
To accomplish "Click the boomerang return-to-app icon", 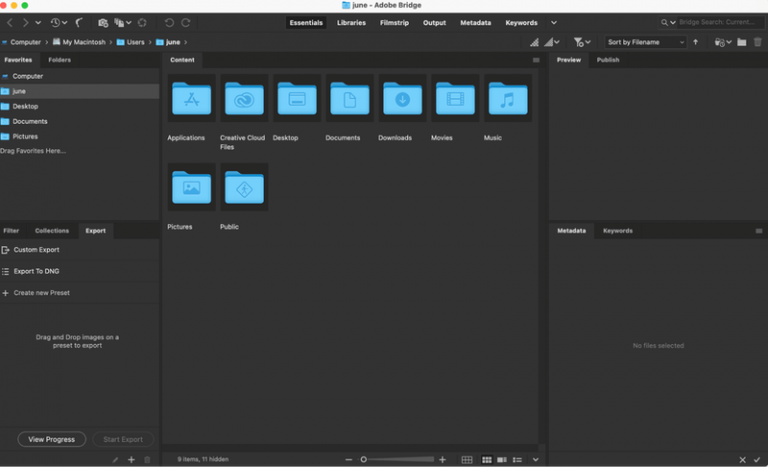I will coord(77,22).
